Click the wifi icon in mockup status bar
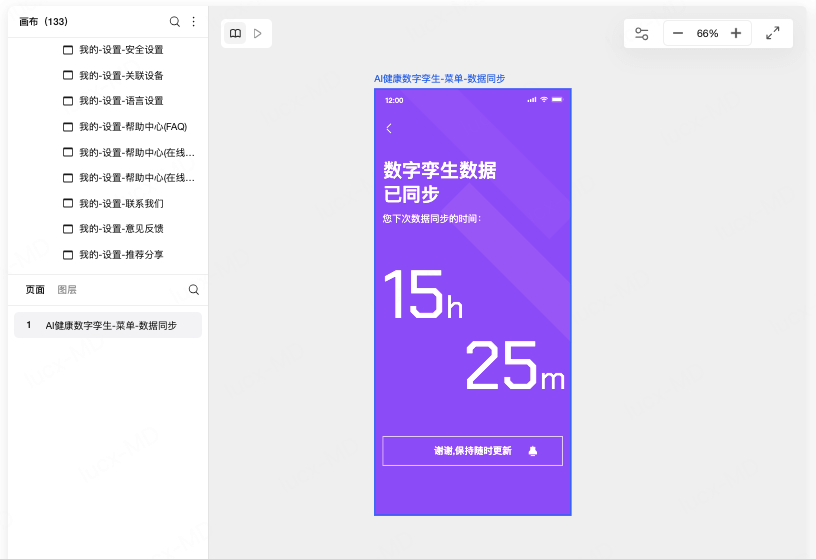Screen dimensions: 816x559 pyautogui.click(x=544, y=99)
